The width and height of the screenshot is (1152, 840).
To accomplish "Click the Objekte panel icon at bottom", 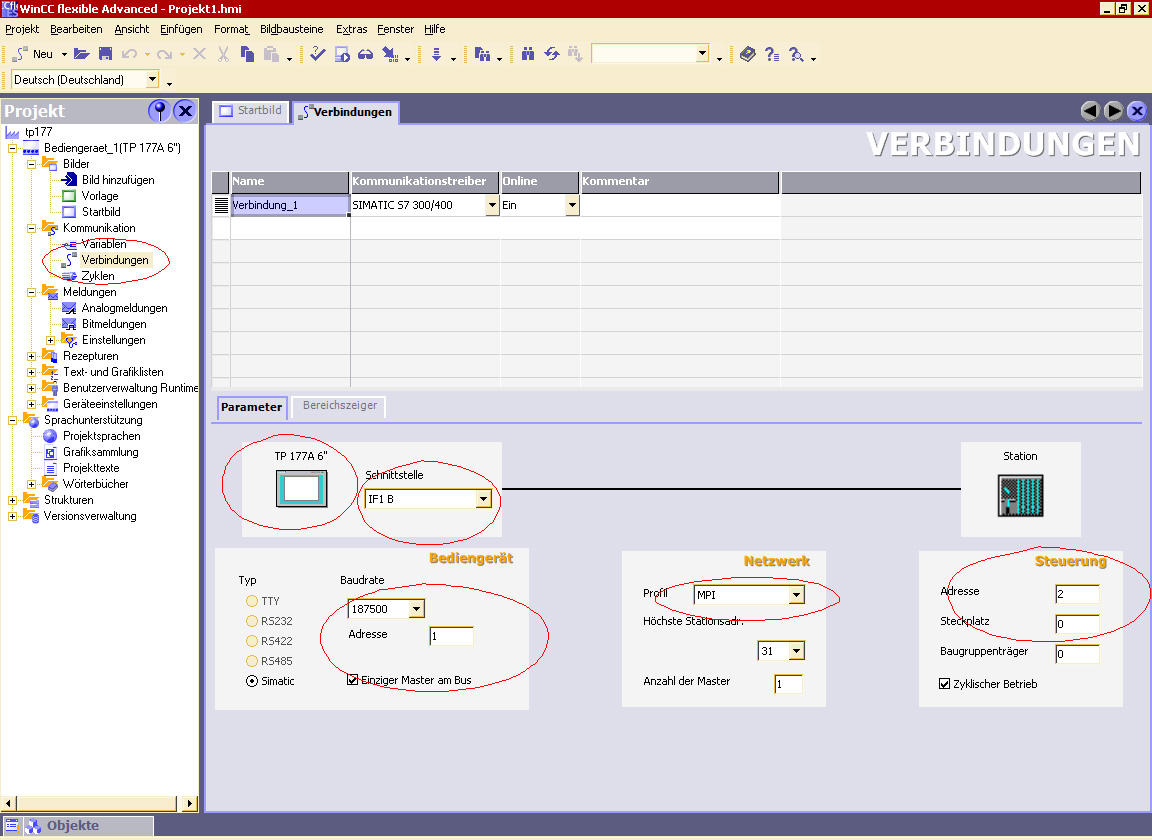I will [34, 826].
